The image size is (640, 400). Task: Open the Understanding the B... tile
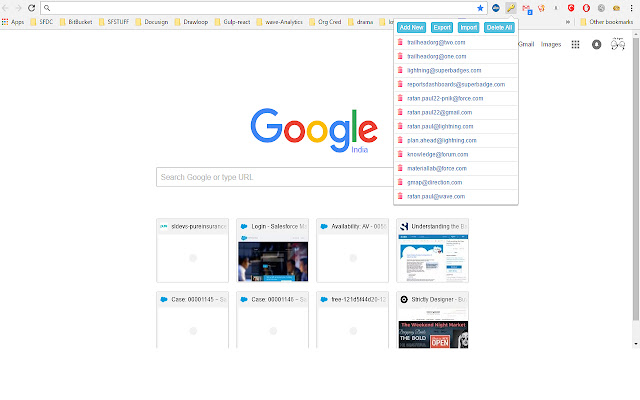click(x=433, y=250)
